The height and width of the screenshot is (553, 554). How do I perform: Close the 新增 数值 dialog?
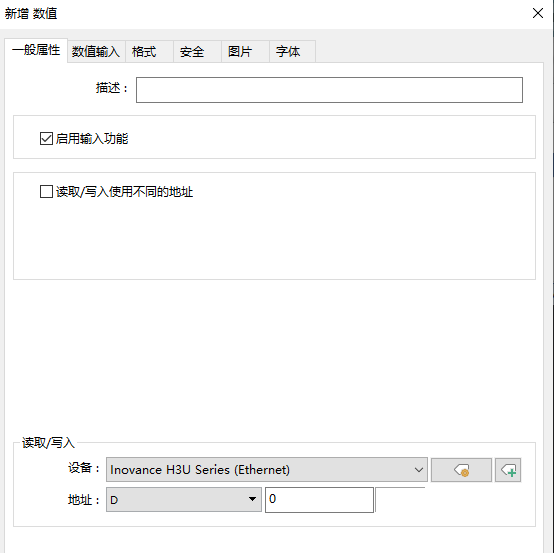pos(538,13)
